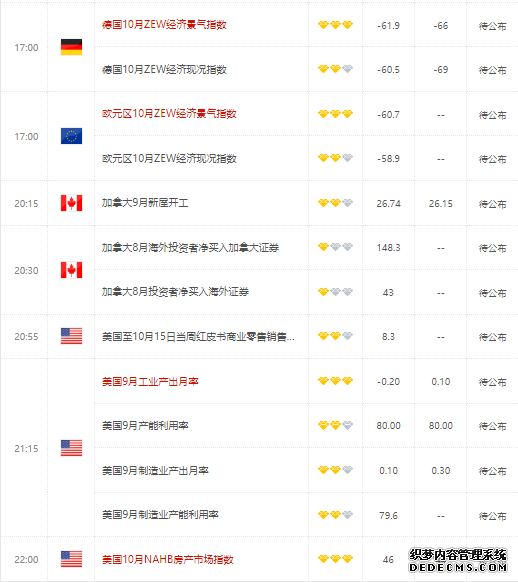Open 美国10月NAHB房产市场指数 link
Viewport: 518px width, 582px height.
[x=168, y=559]
